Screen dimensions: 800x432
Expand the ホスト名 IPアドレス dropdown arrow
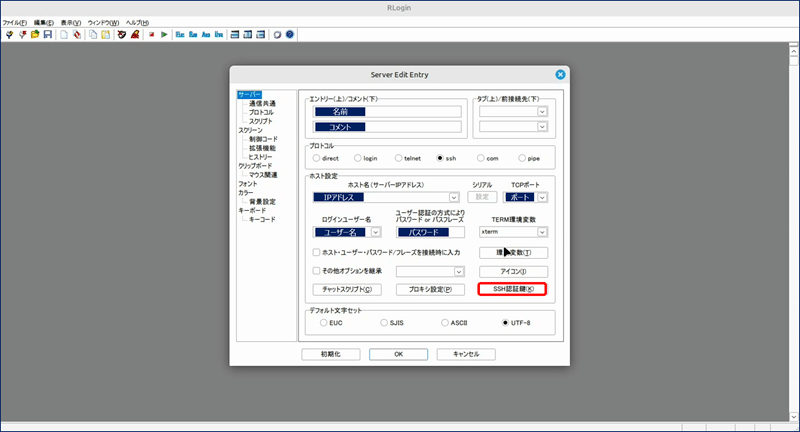click(454, 197)
